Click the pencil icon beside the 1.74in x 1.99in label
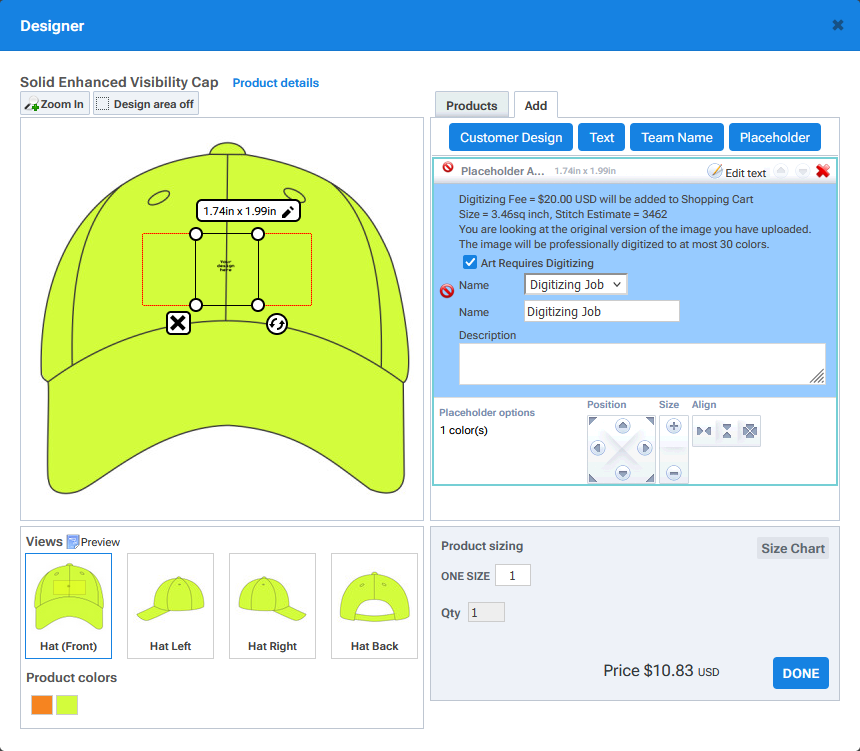Screen dimensions: 860x751 (288, 212)
